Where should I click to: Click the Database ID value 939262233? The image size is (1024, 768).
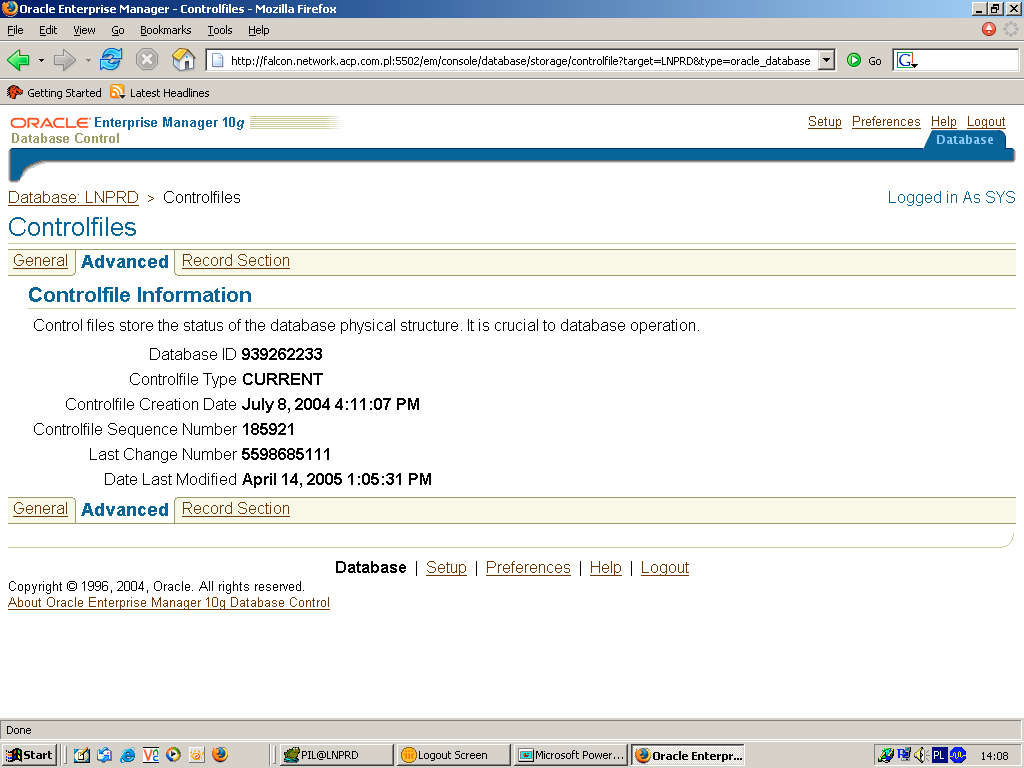[x=282, y=355]
